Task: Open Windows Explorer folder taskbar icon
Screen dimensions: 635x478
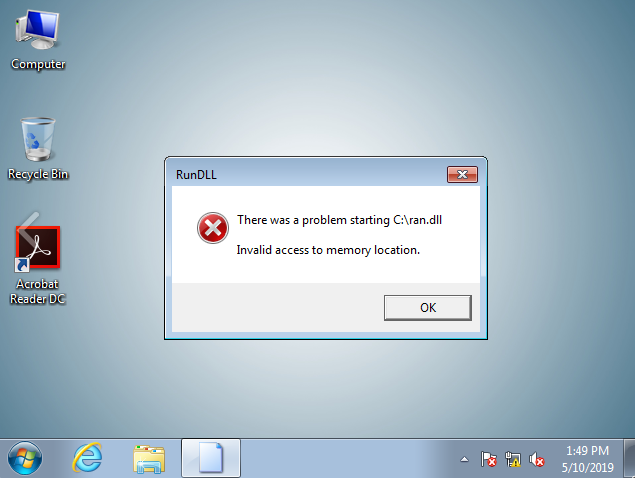Action: pyautogui.click(x=149, y=459)
